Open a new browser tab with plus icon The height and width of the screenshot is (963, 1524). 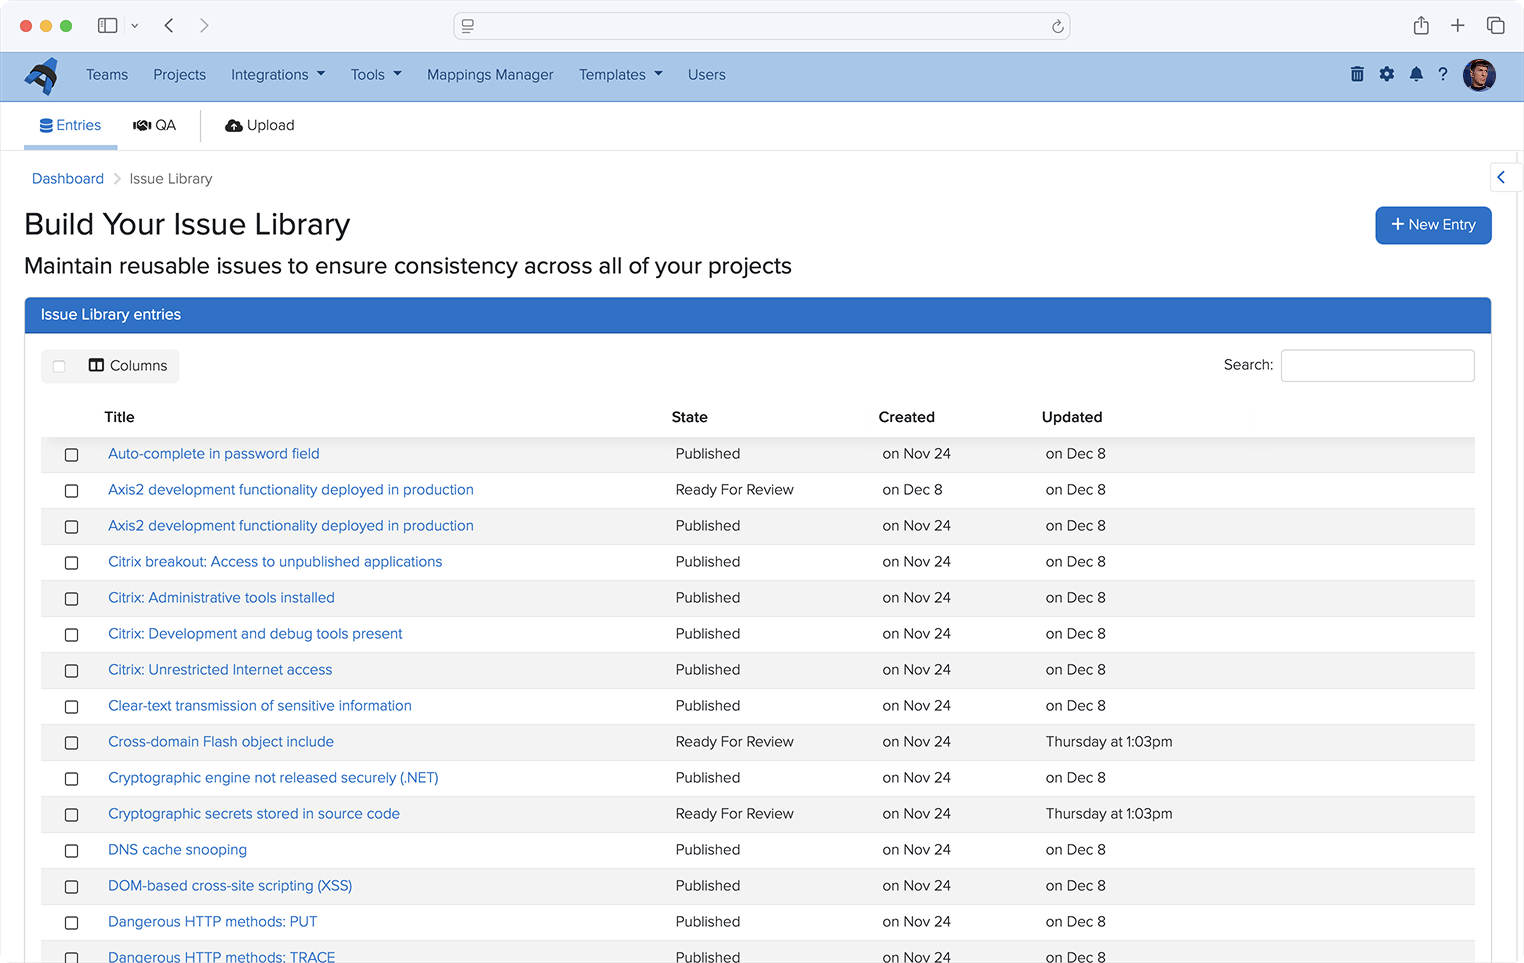coord(1458,26)
